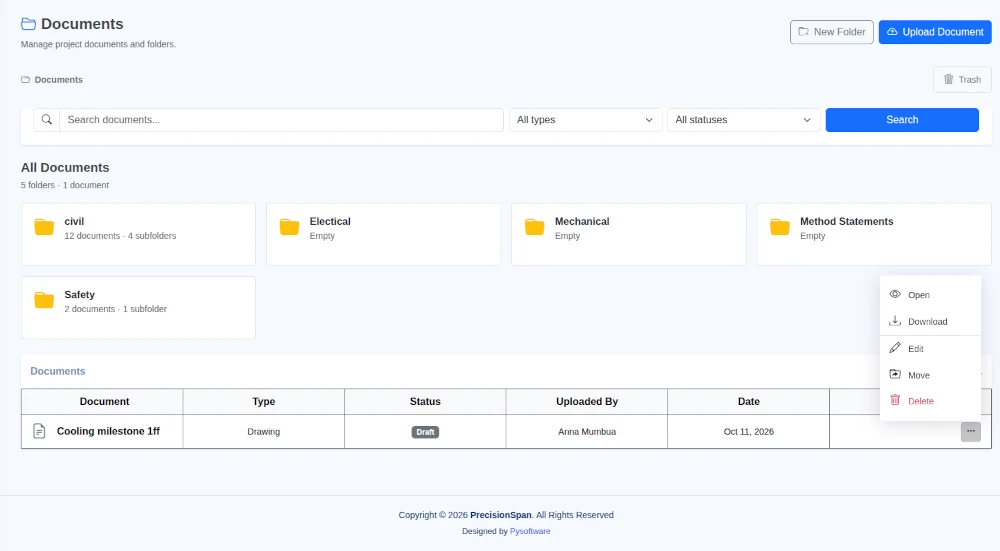Click the file icon beside Cooling milestone 1ff

[x=40, y=431]
